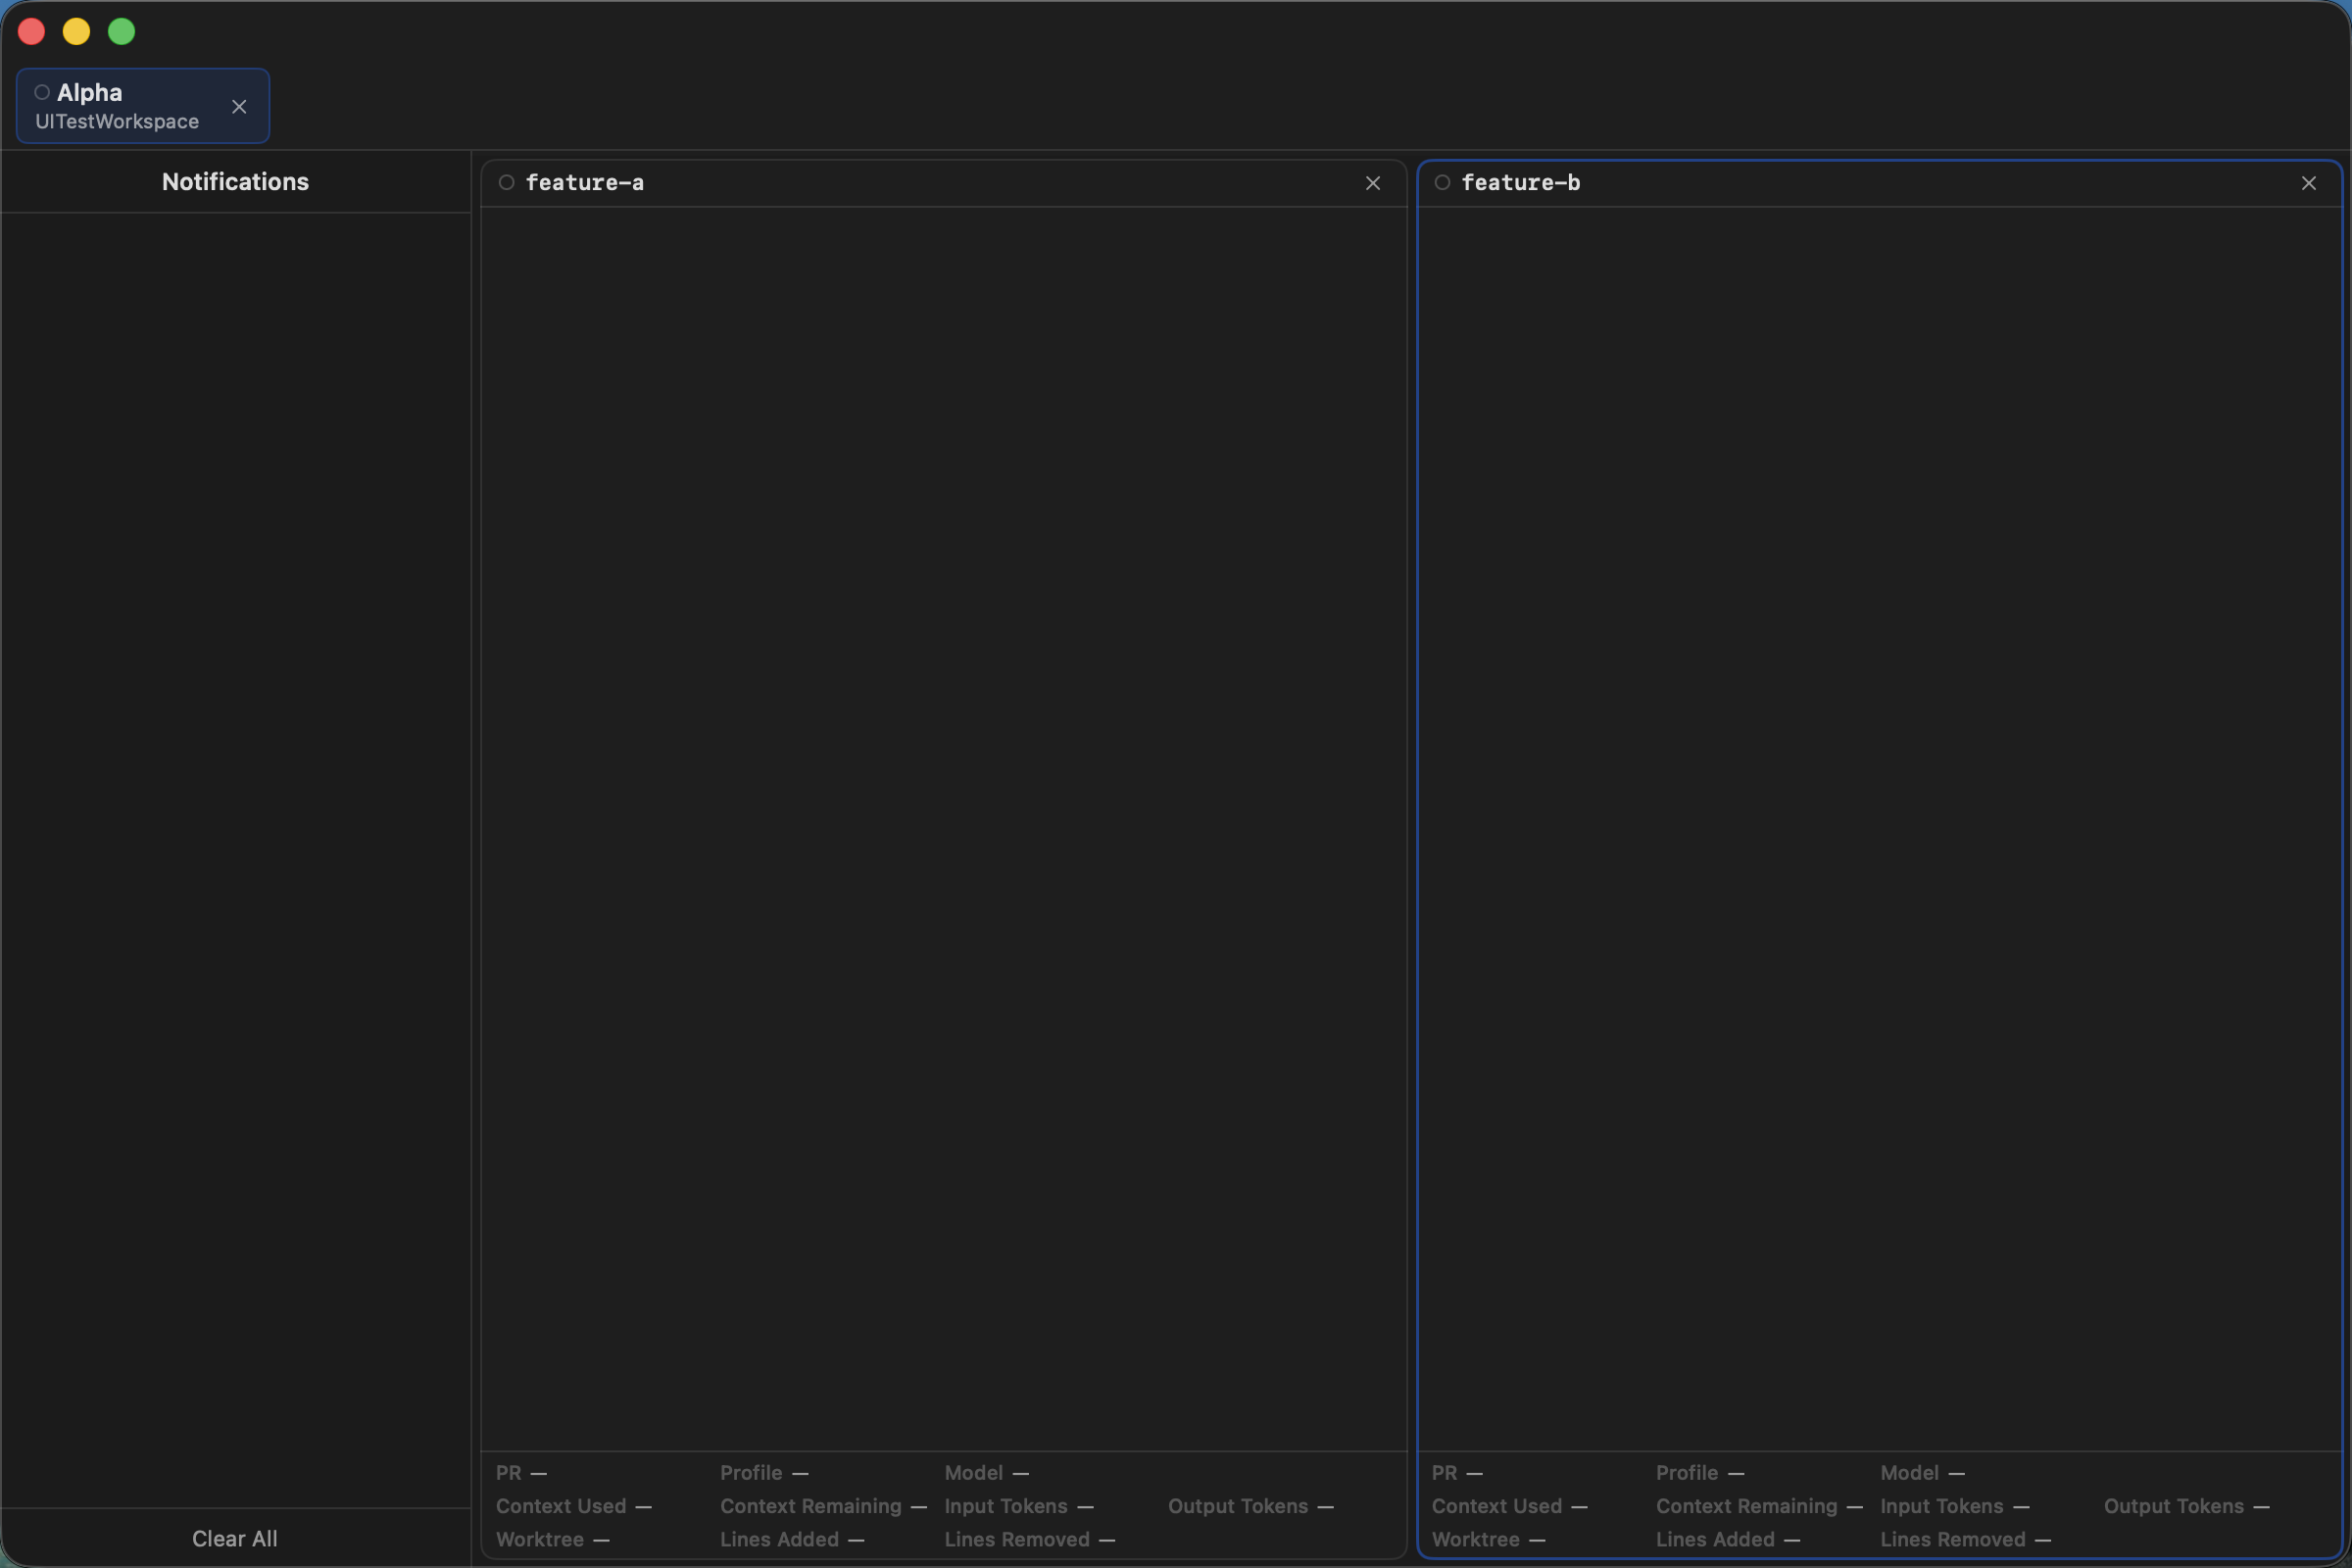This screenshot has width=2352, height=1568.
Task: Click Context Used in feature-a footer
Action: 561,1506
